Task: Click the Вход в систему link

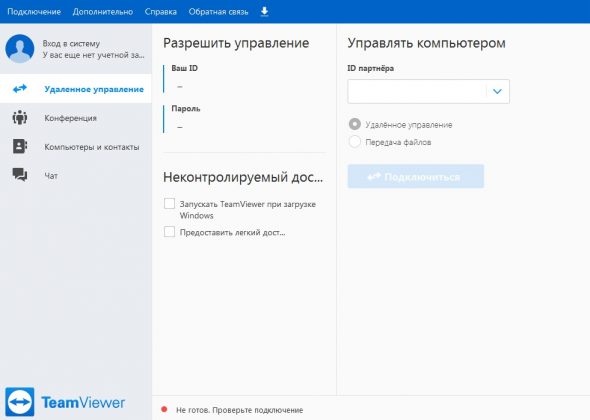Action: click(x=71, y=44)
